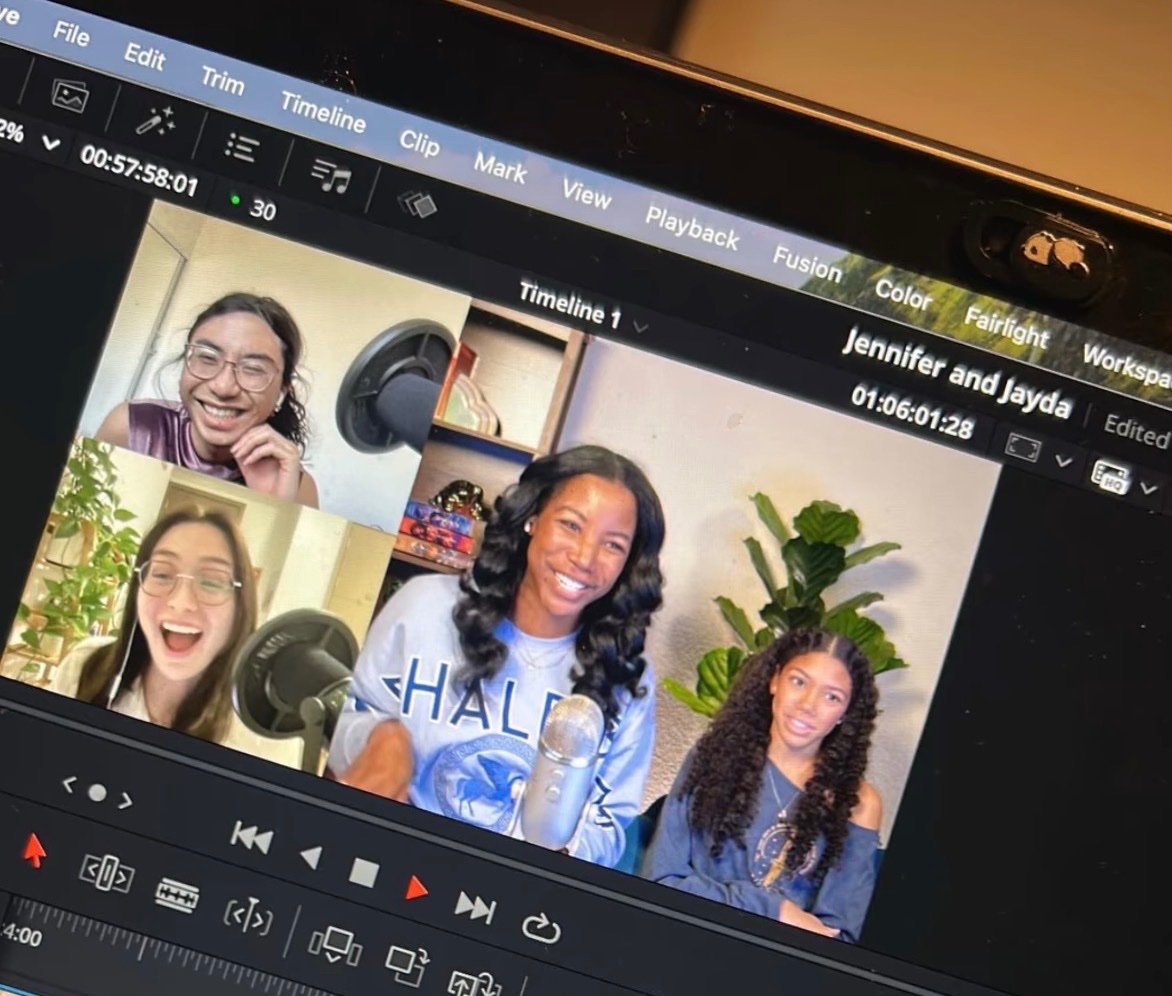This screenshot has width=1172, height=996.
Task: Open the Playback menu
Action: [x=693, y=228]
